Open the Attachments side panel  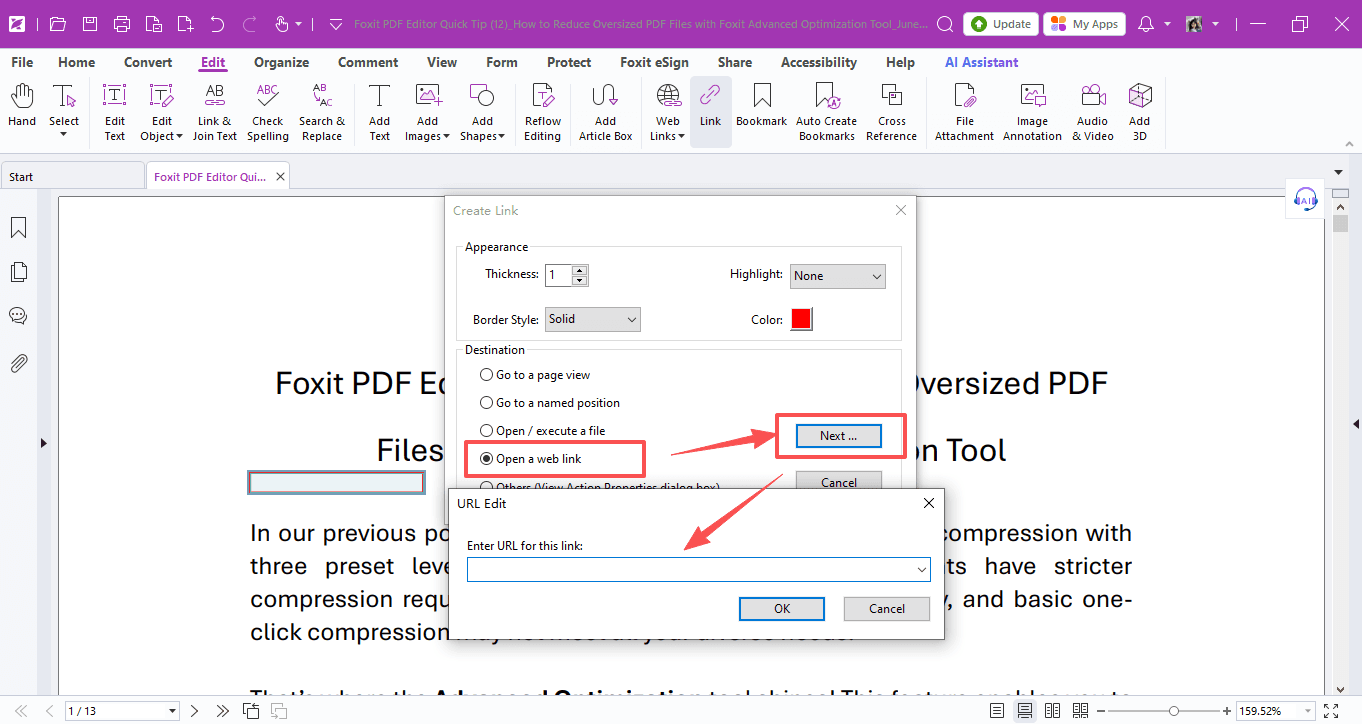point(18,362)
